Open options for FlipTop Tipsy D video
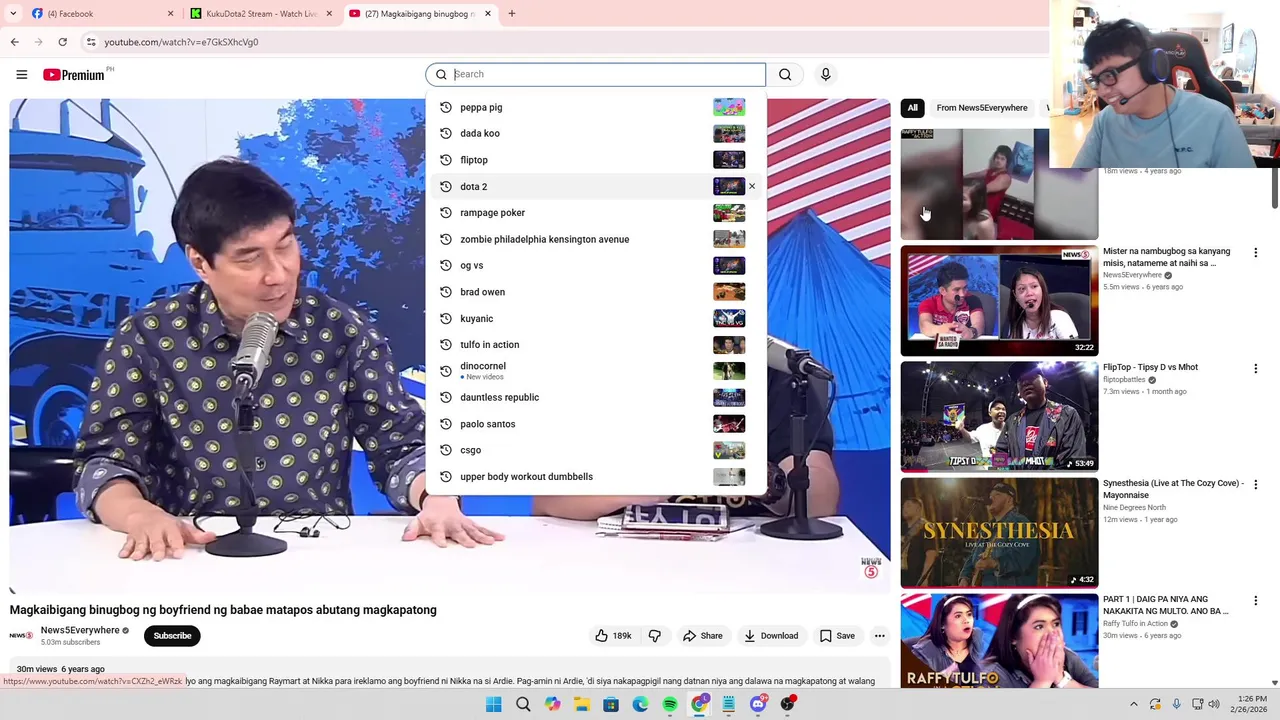 [1256, 369]
